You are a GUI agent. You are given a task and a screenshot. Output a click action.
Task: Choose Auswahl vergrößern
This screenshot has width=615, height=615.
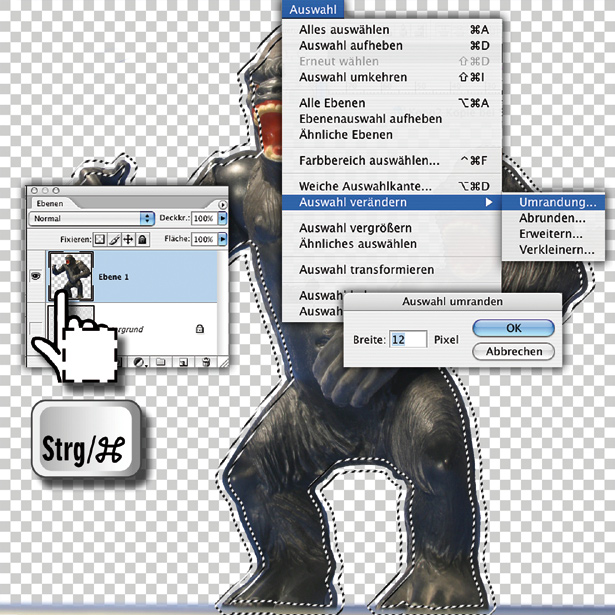[392, 228]
